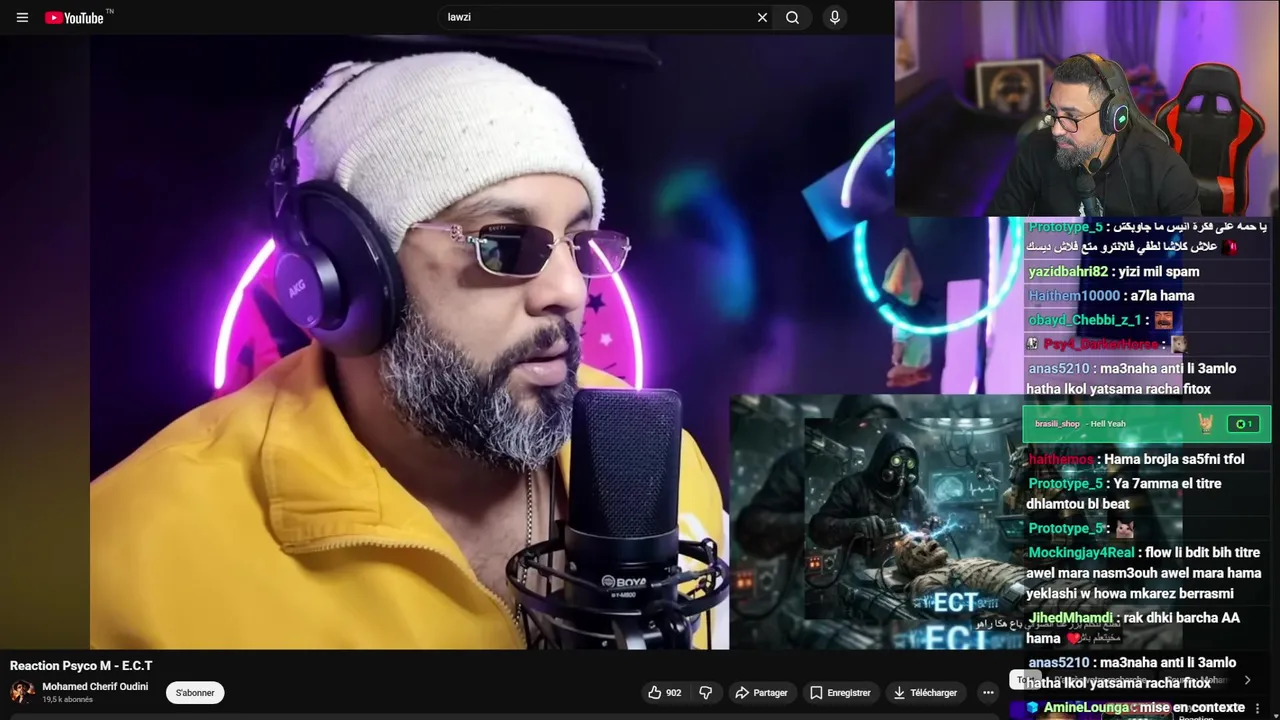Share the video via Partager
1280x720 pixels.
click(x=761, y=692)
